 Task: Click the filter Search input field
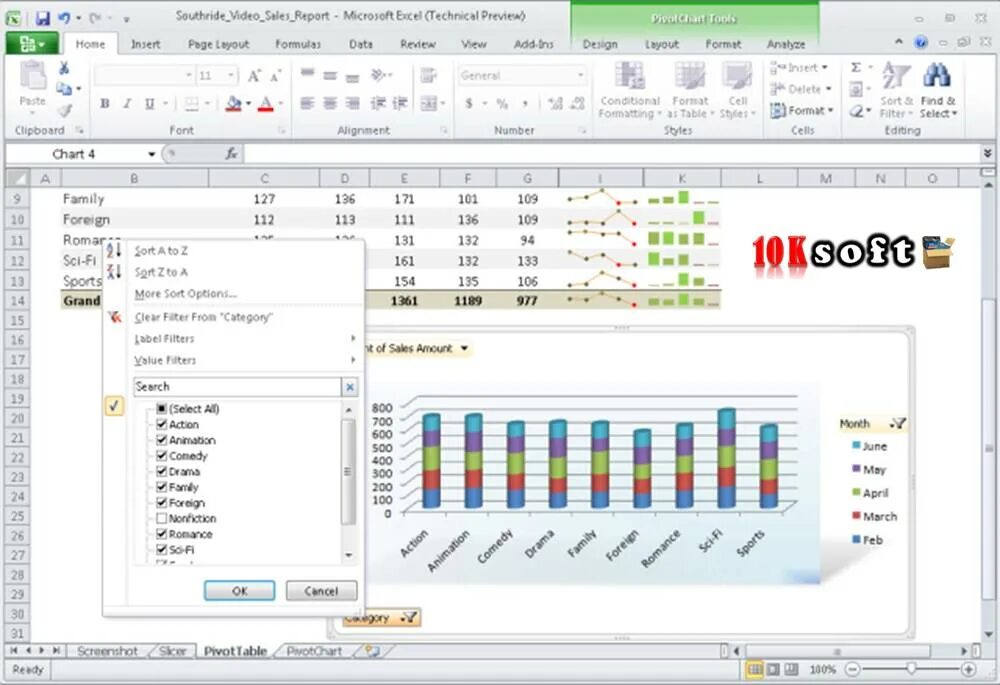click(x=237, y=387)
